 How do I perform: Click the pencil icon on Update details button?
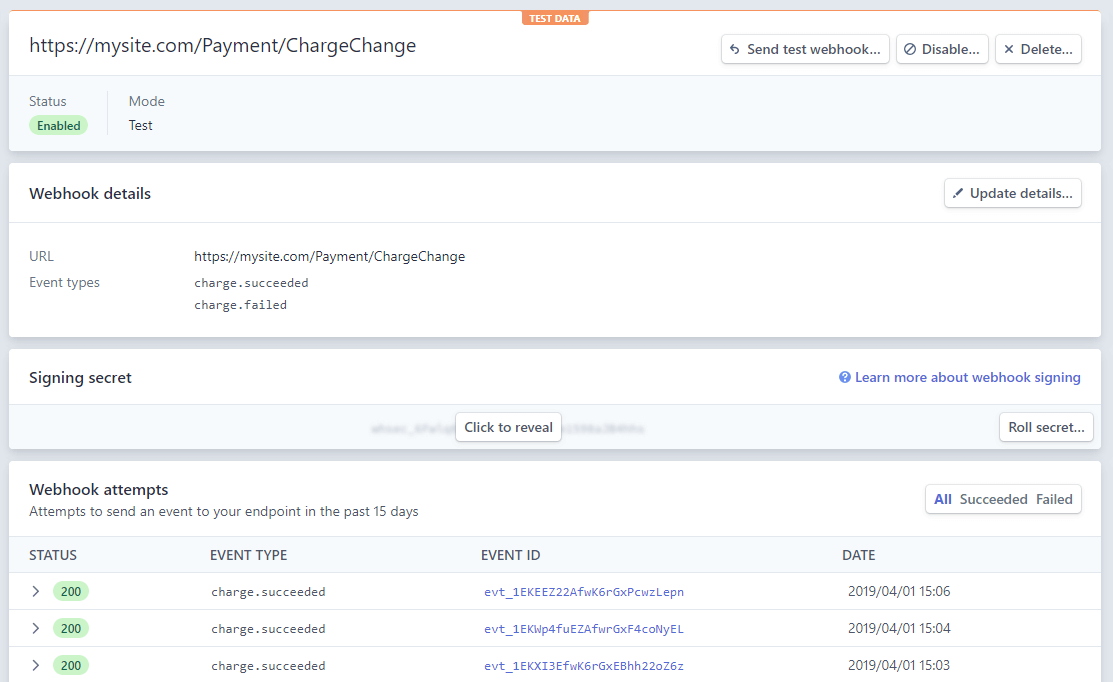[x=956, y=193]
